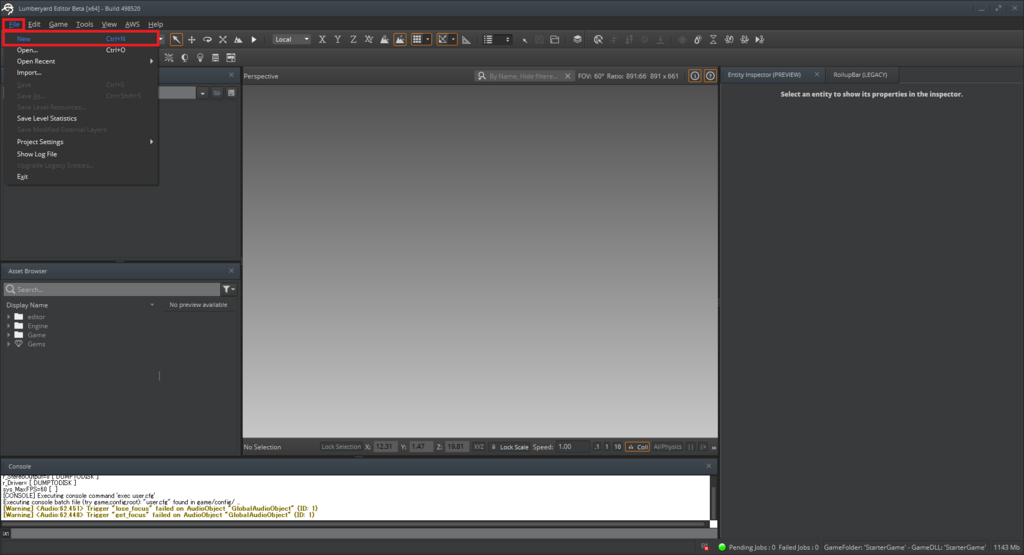The height and width of the screenshot is (555, 1024).
Task: Open the Asset Browser magnifier toolbar icon
Action: coord(598,40)
